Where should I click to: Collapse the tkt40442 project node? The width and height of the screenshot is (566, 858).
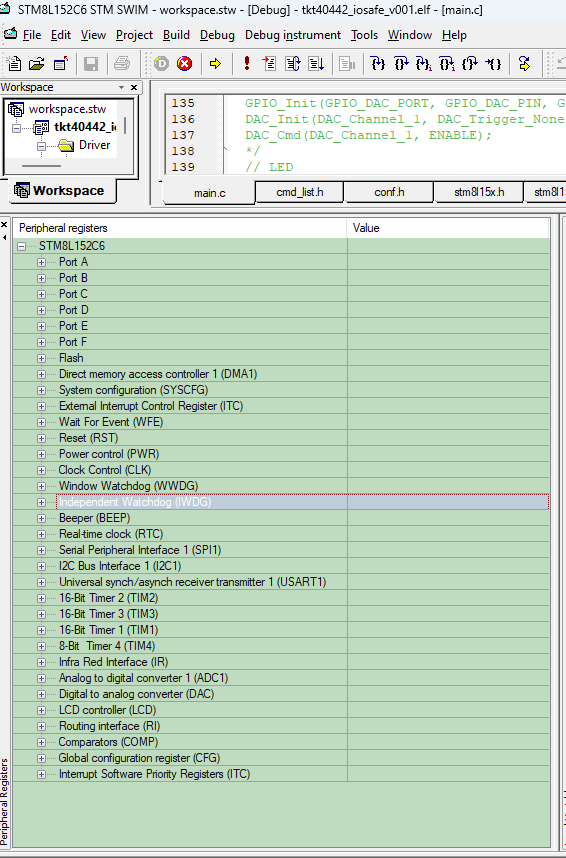pos(16,128)
